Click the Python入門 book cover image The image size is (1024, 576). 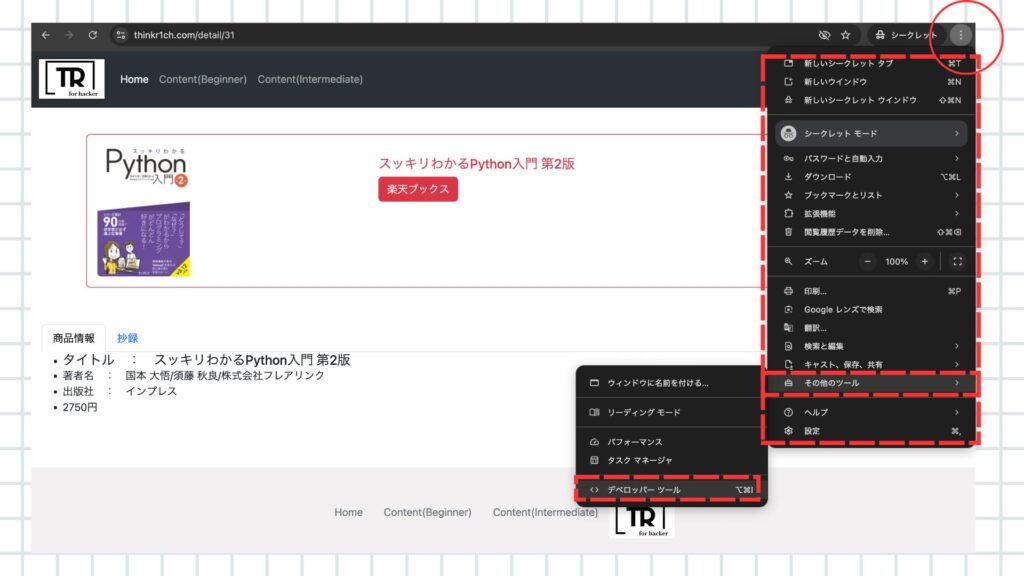click(x=145, y=212)
